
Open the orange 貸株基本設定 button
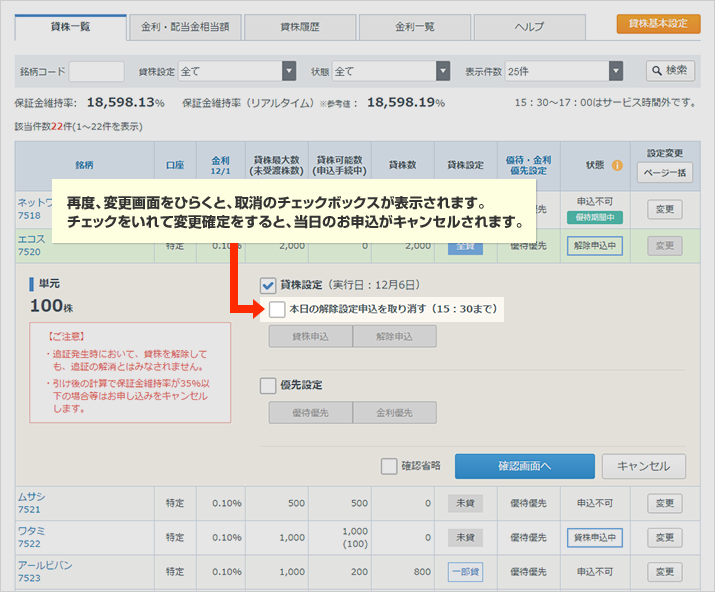click(x=658, y=23)
